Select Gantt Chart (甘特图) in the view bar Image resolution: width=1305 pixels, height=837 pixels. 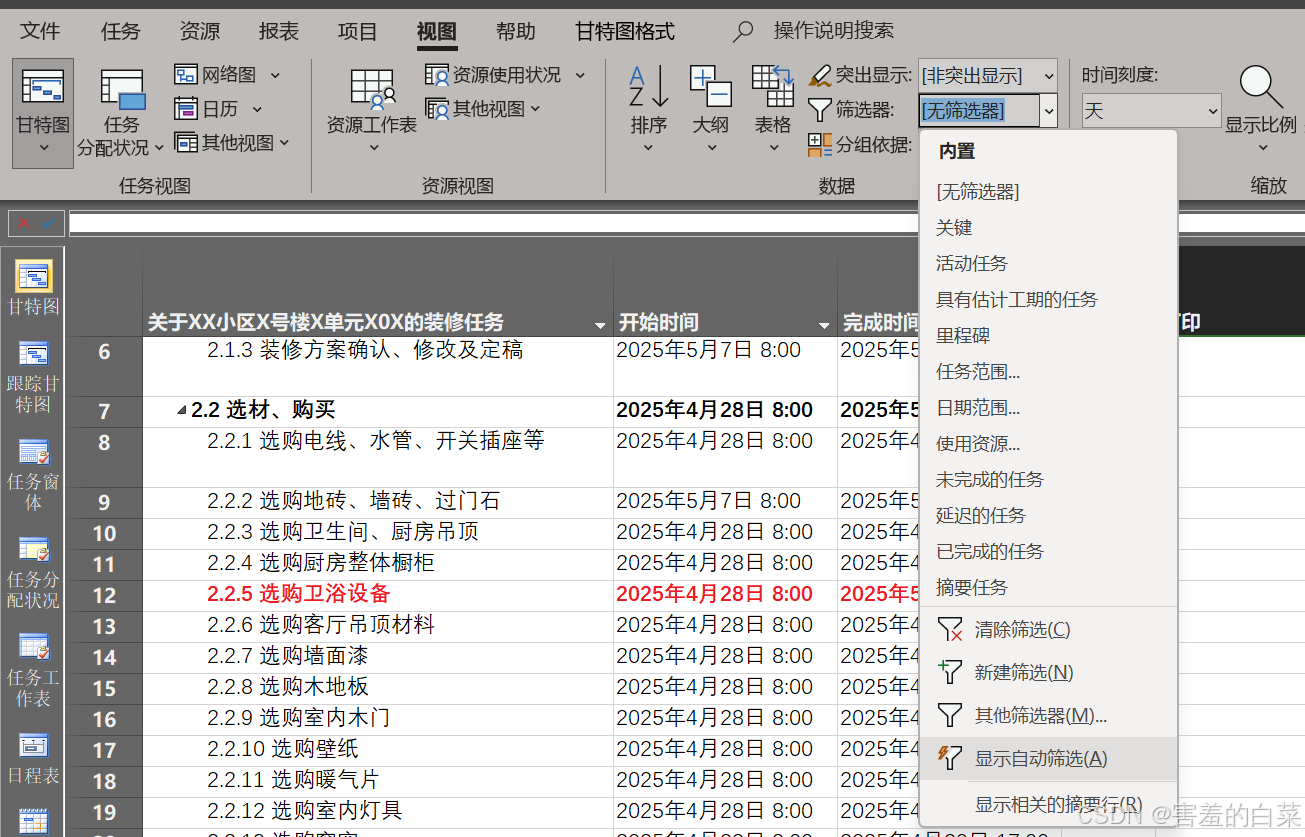[33, 287]
